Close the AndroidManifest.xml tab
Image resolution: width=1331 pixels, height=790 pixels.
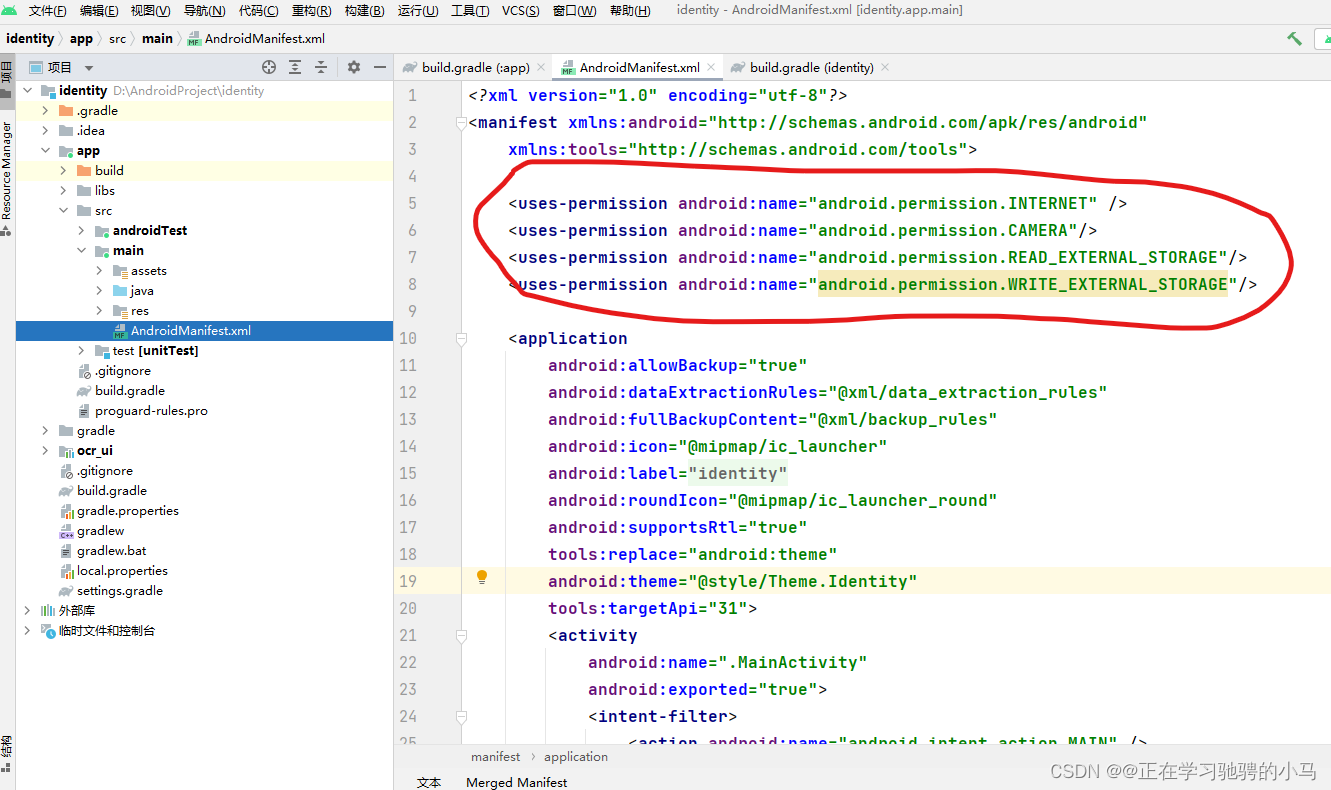712,67
